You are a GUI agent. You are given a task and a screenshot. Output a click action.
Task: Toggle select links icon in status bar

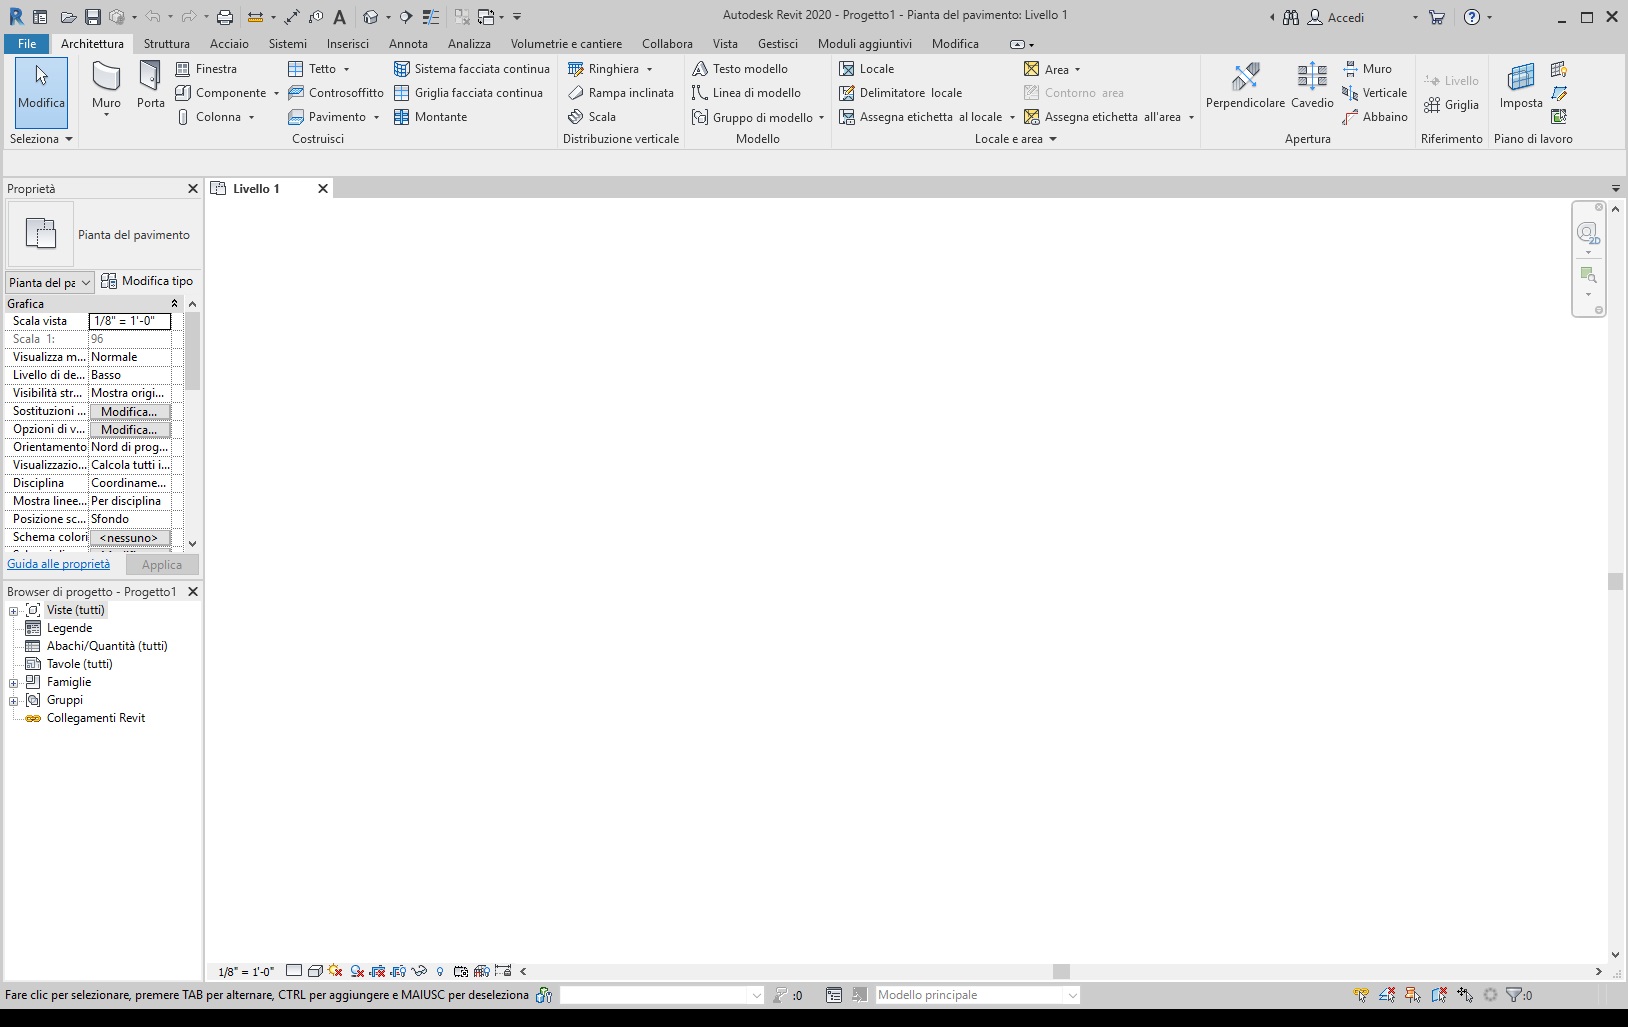pyautogui.click(x=1361, y=995)
